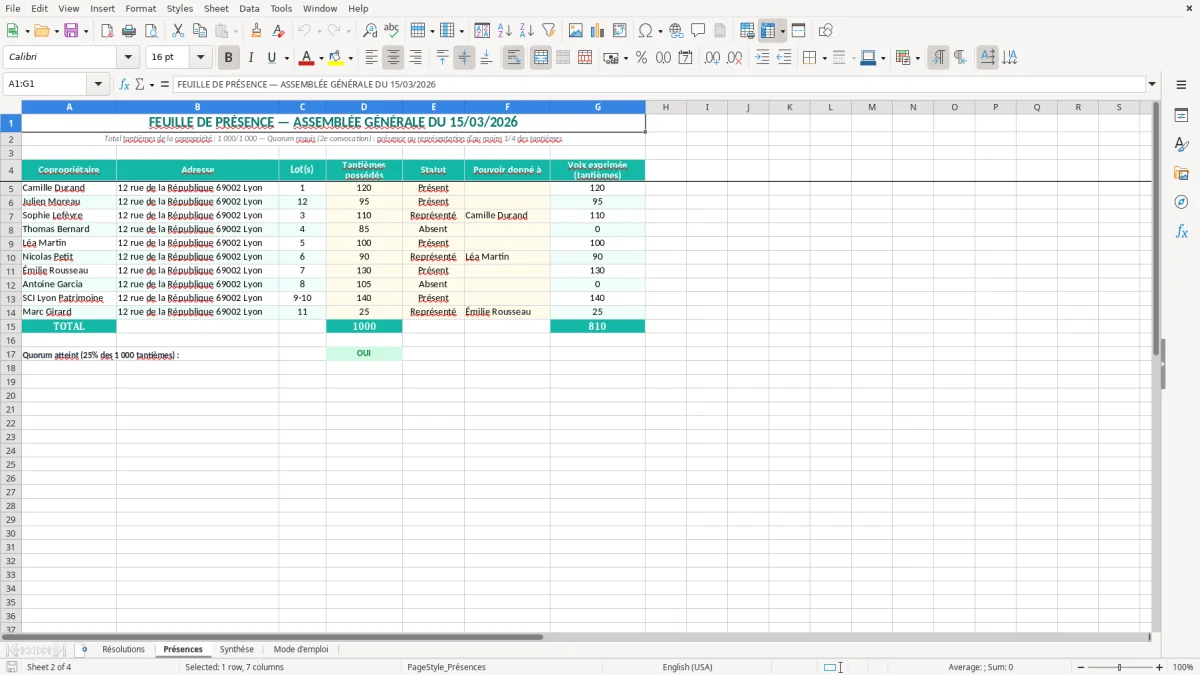The height and width of the screenshot is (675, 1200).
Task: Click Format as Percent icon
Action: [x=641, y=58]
